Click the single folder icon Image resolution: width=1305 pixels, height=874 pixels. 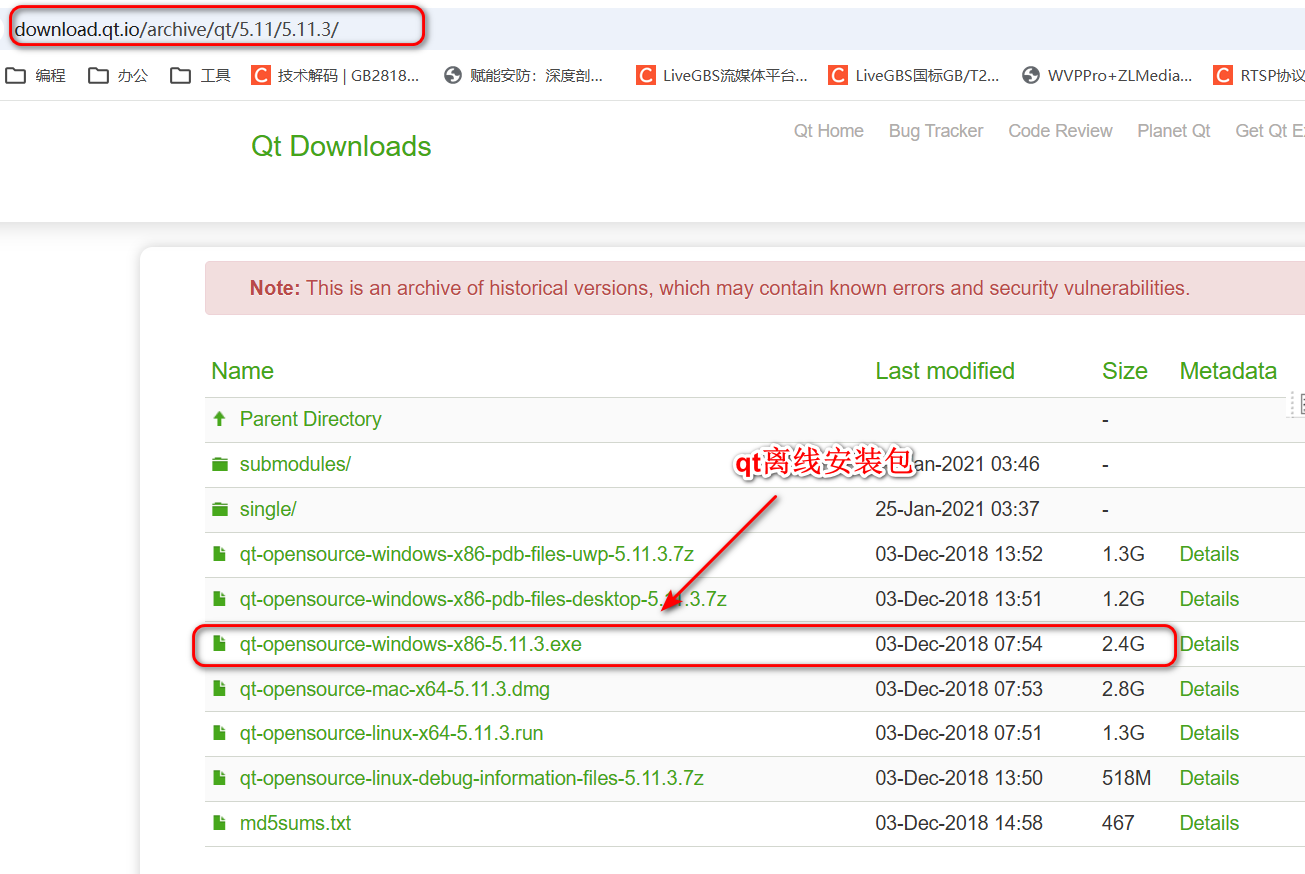tap(220, 509)
